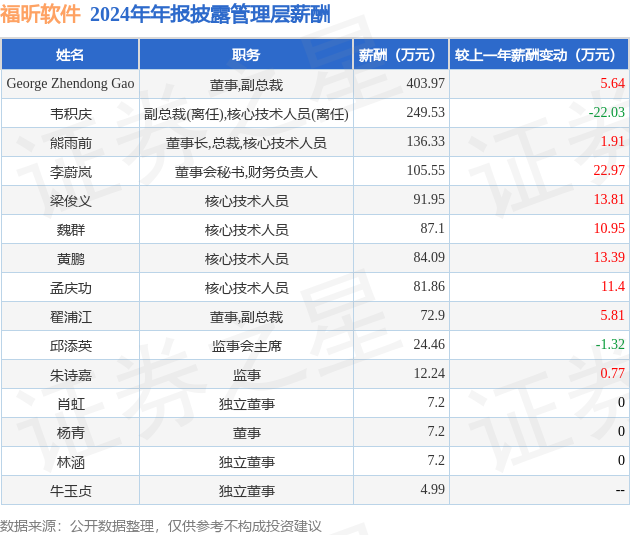Click the change value -22.03

pos(607,112)
